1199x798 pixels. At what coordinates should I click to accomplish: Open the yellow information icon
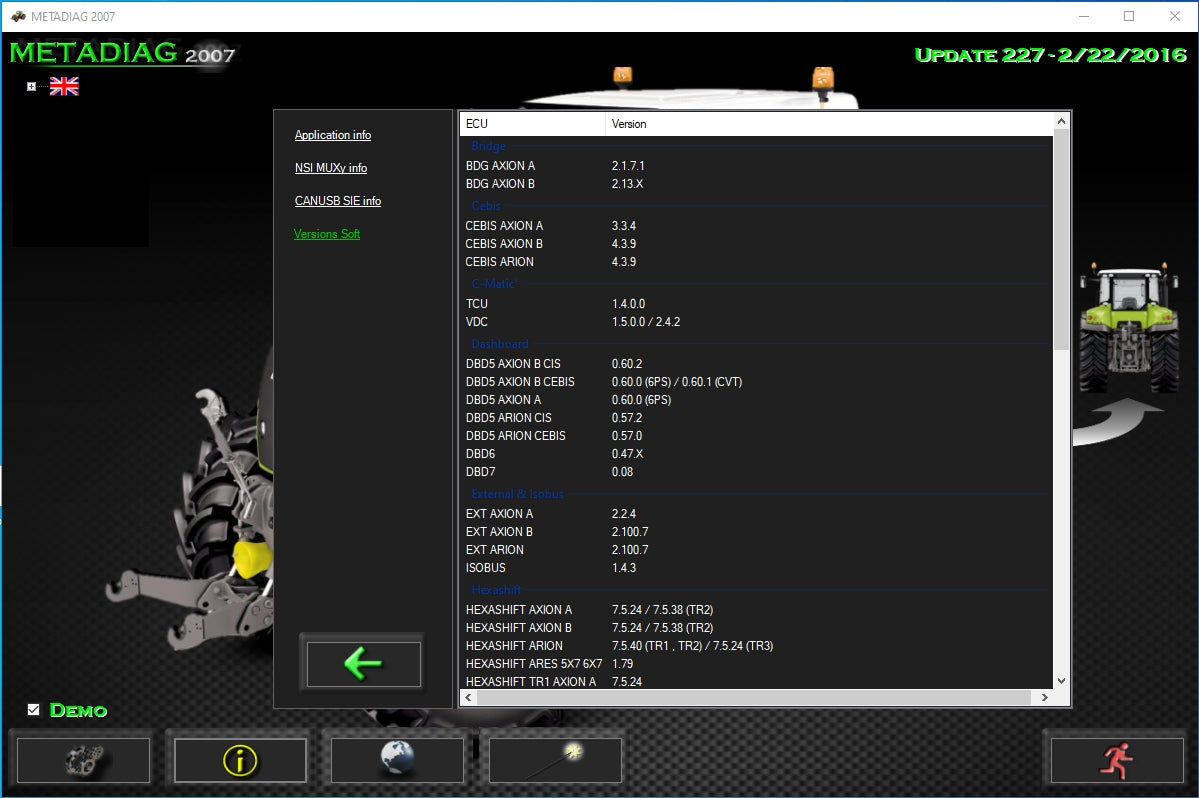coord(239,760)
